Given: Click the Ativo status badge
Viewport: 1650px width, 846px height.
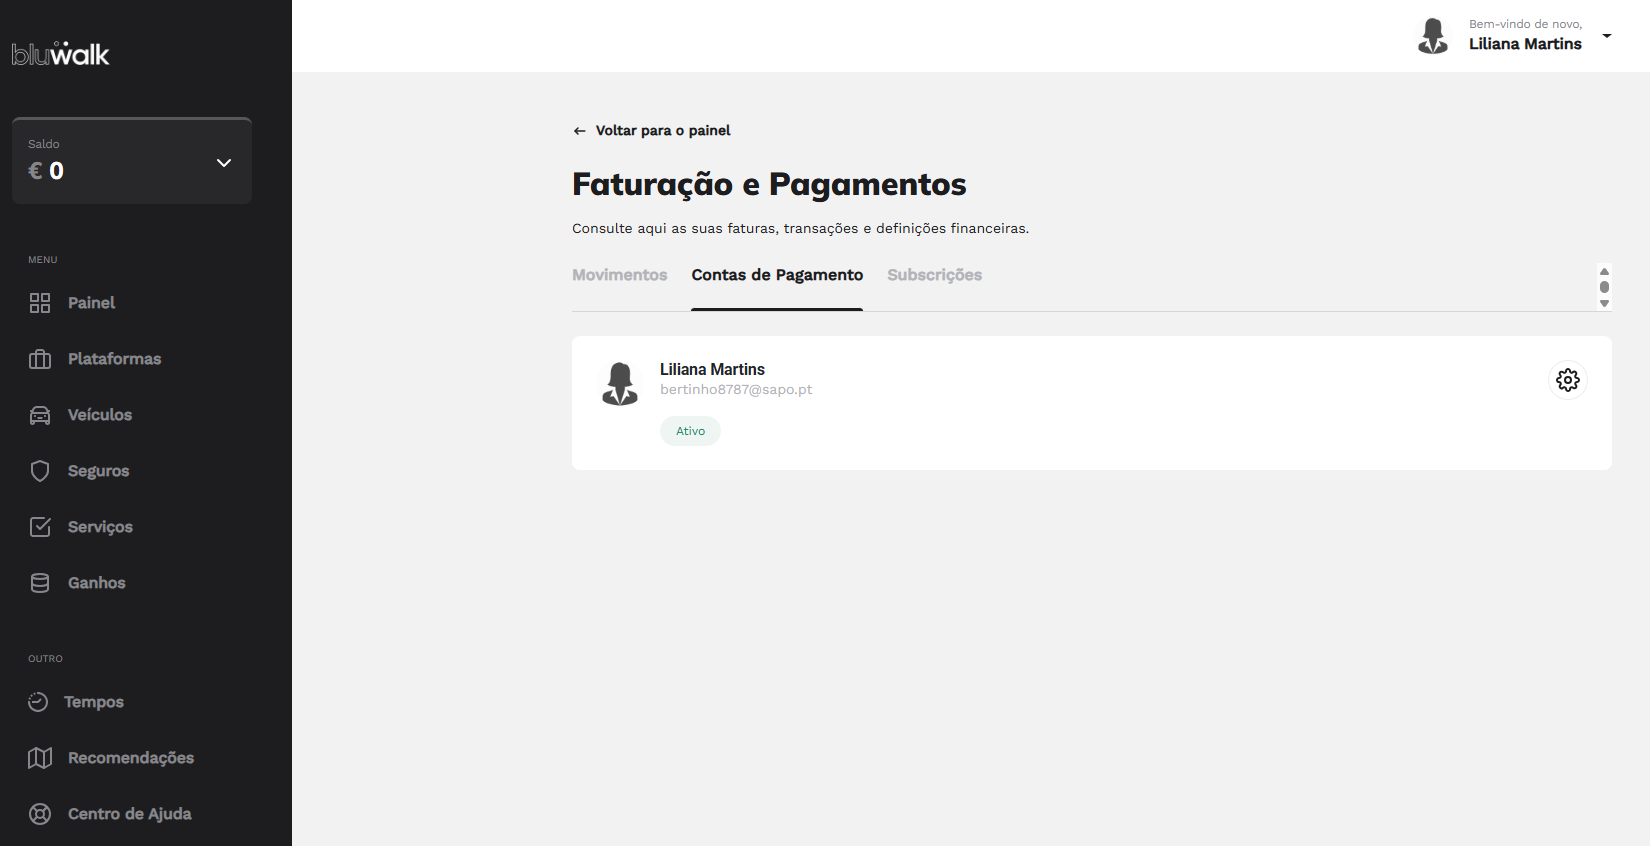Looking at the screenshot, I should pos(690,431).
